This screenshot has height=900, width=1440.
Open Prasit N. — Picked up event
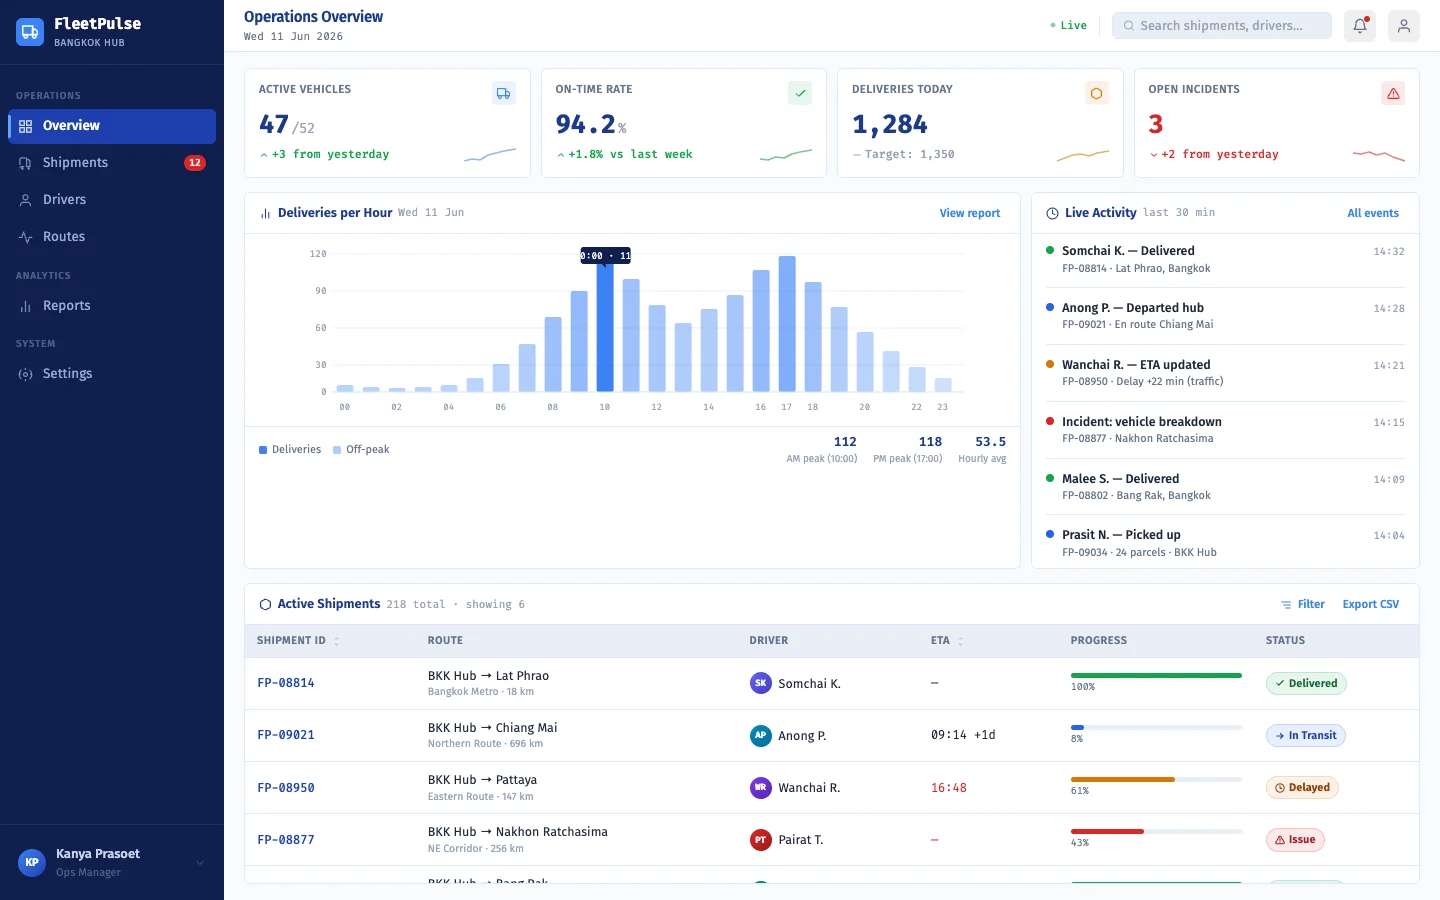point(1225,543)
